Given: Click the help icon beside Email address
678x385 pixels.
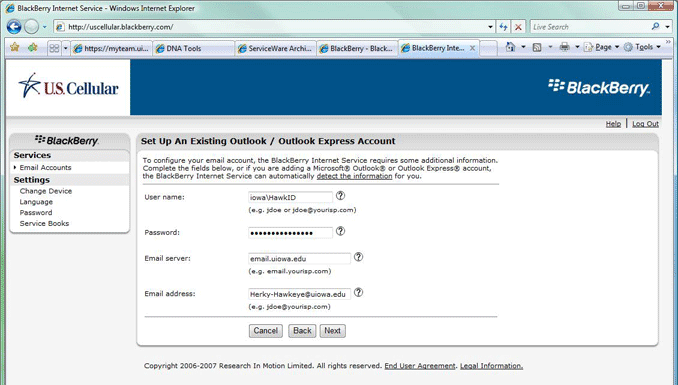Looking at the screenshot, I should point(358,293).
